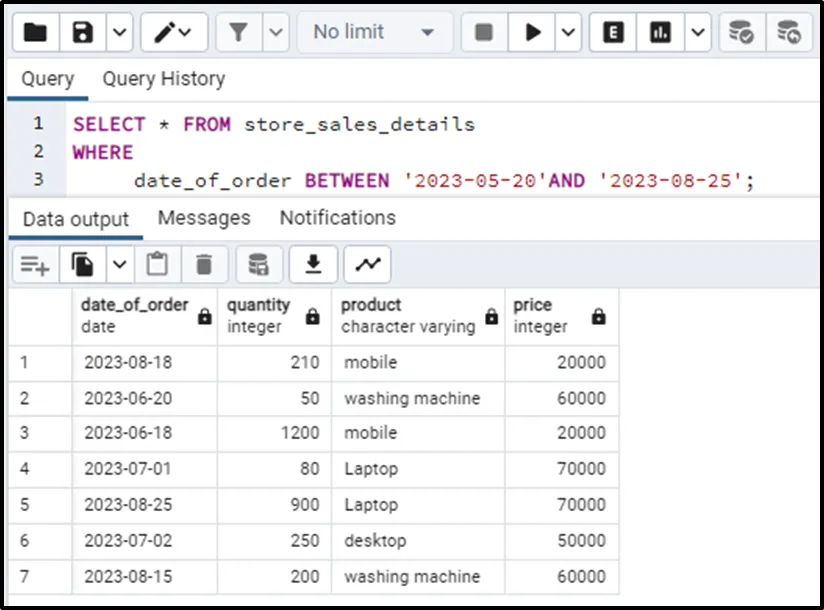Click the Commit database icon

(x=741, y=33)
